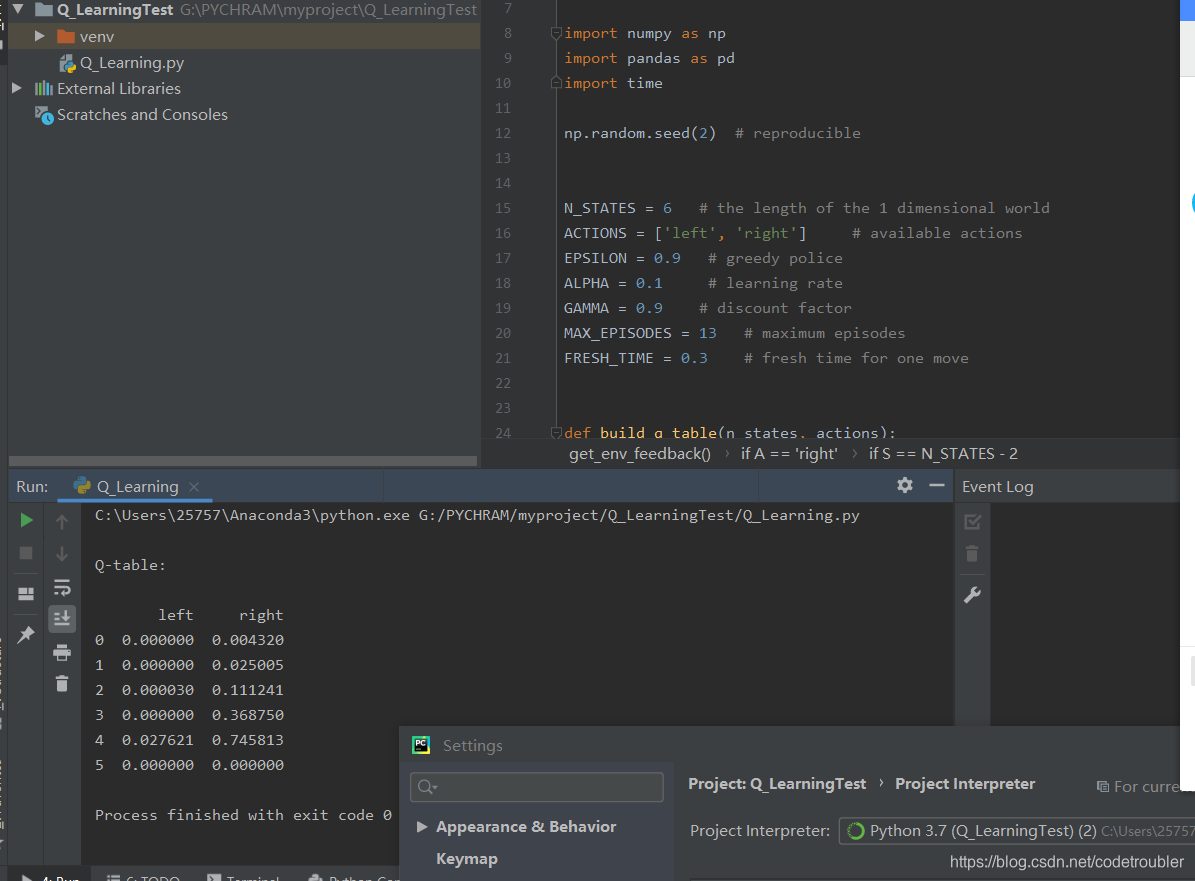The image size is (1195, 881).
Task: Clear Event Log with trash icon
Action: [972, 554]
